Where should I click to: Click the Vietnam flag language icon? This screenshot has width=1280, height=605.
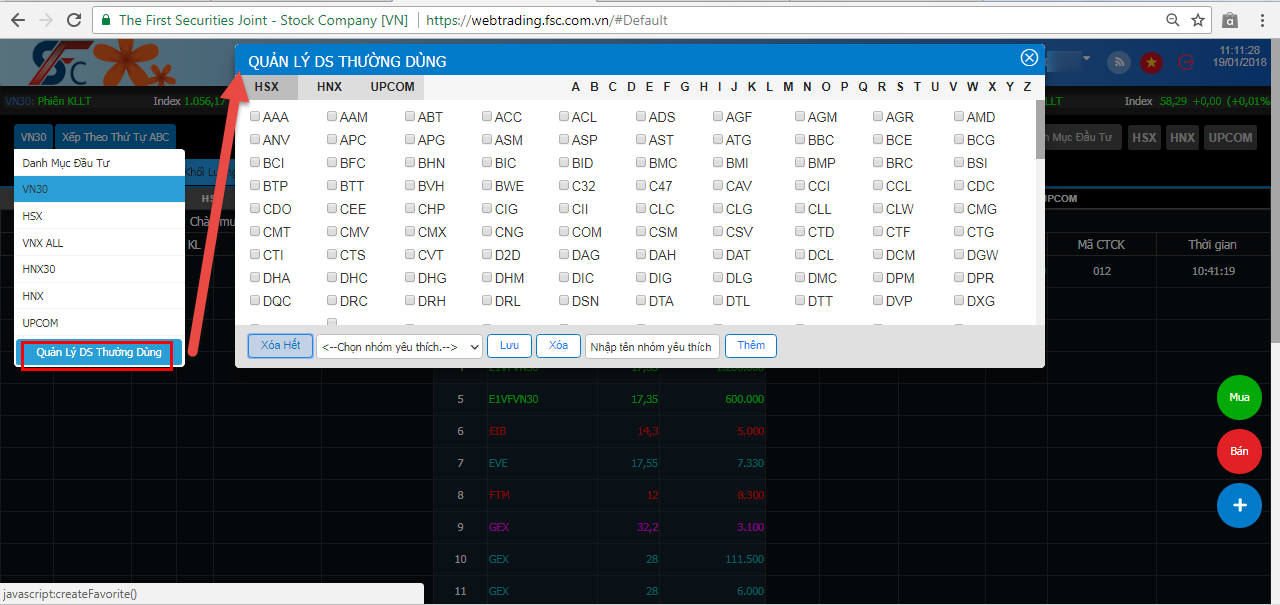(1152, 62)
